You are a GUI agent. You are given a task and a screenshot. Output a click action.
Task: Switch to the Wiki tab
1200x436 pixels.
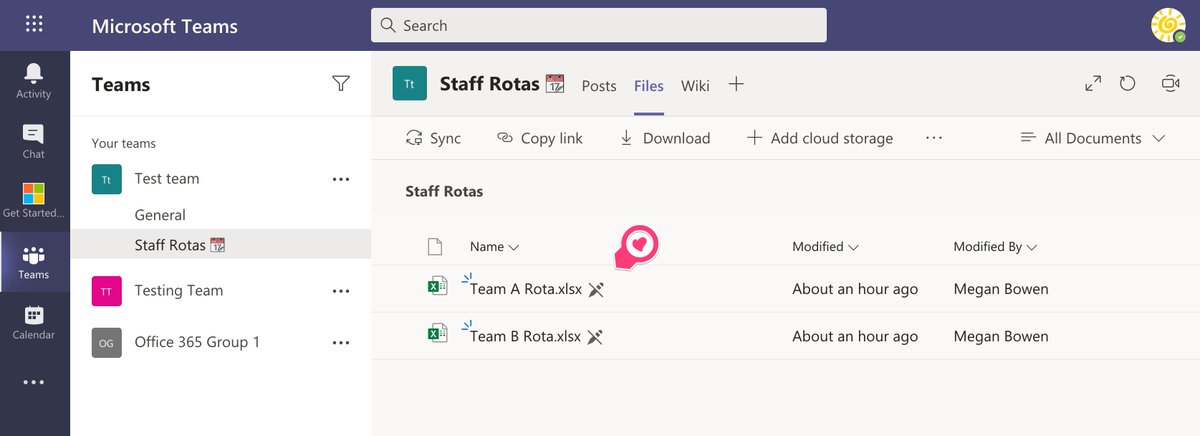[695, 86]
